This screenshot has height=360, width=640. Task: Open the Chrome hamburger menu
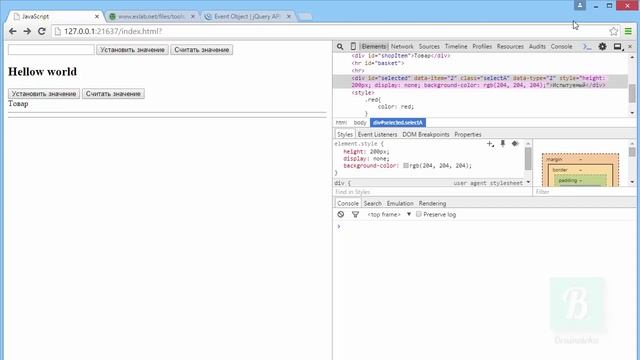click(628, 31)
